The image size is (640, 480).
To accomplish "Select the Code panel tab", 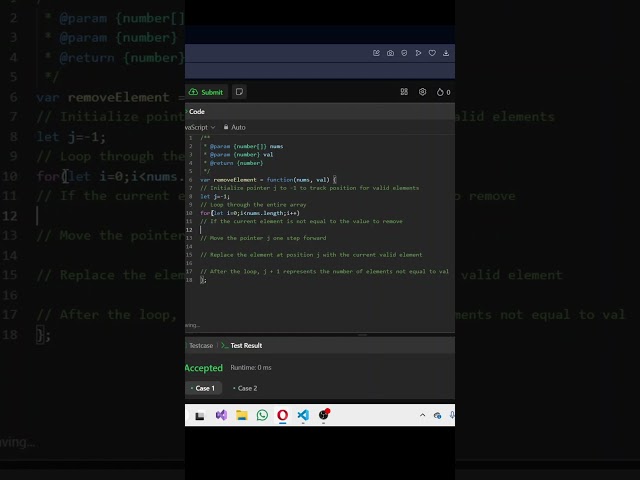I will pos(196,111).
